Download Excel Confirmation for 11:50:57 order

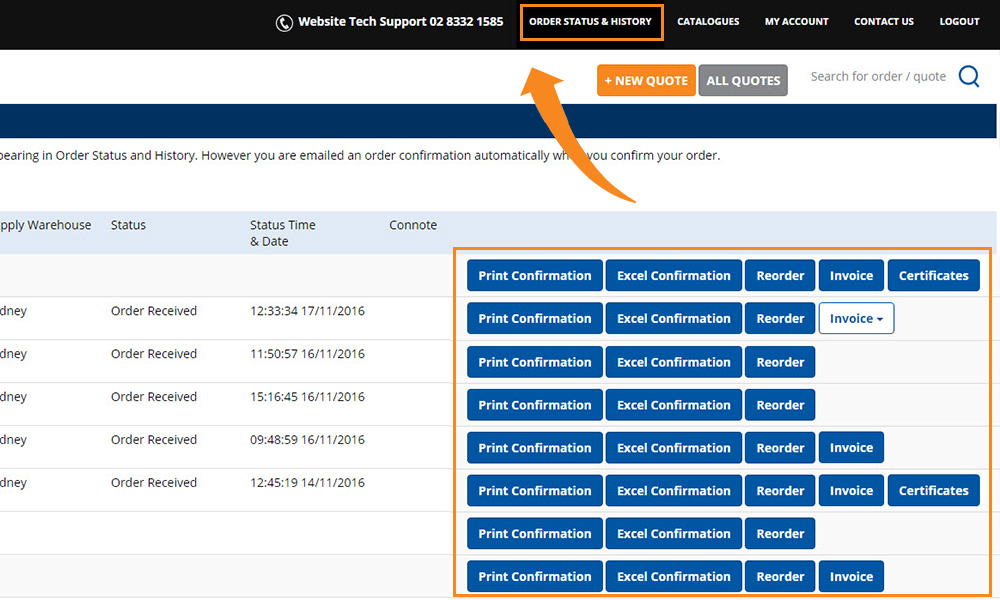(673, 362)
